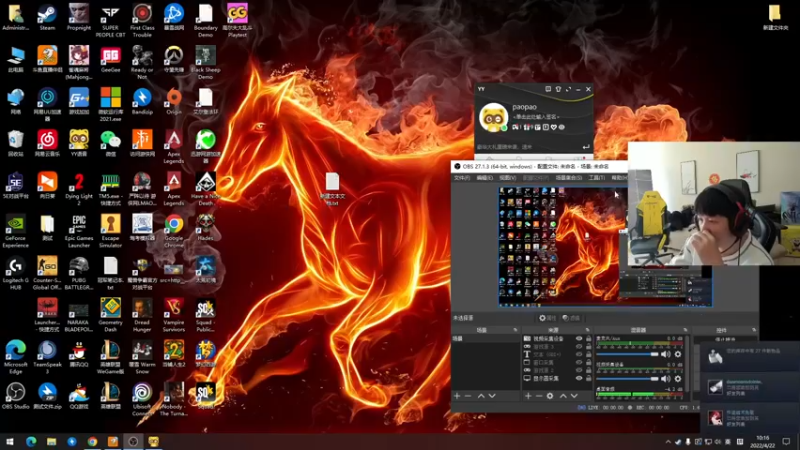Select the Origin desktop icon
This screenshot has width=800, height=450.
point(173,101)
